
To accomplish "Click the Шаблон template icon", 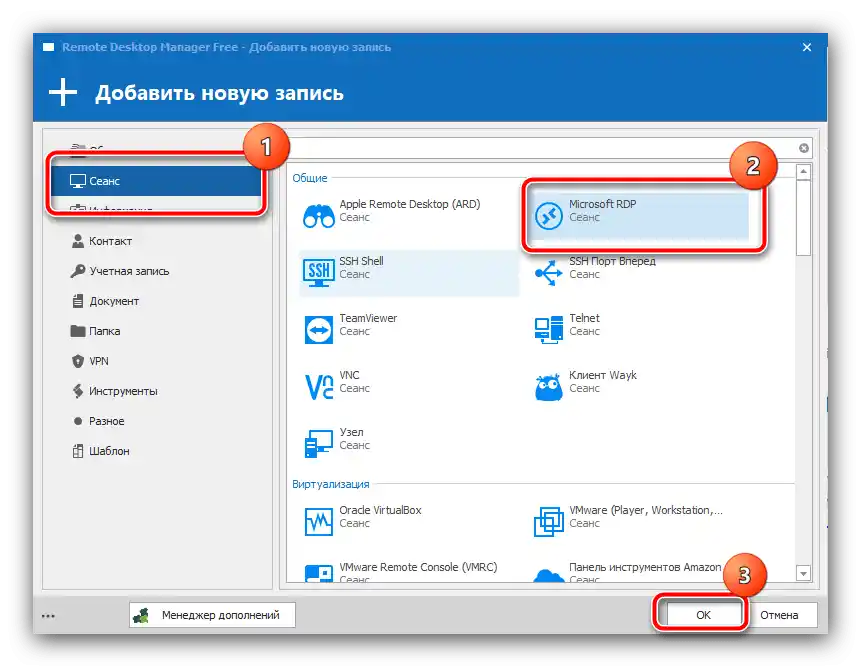I will coord(78,451).
